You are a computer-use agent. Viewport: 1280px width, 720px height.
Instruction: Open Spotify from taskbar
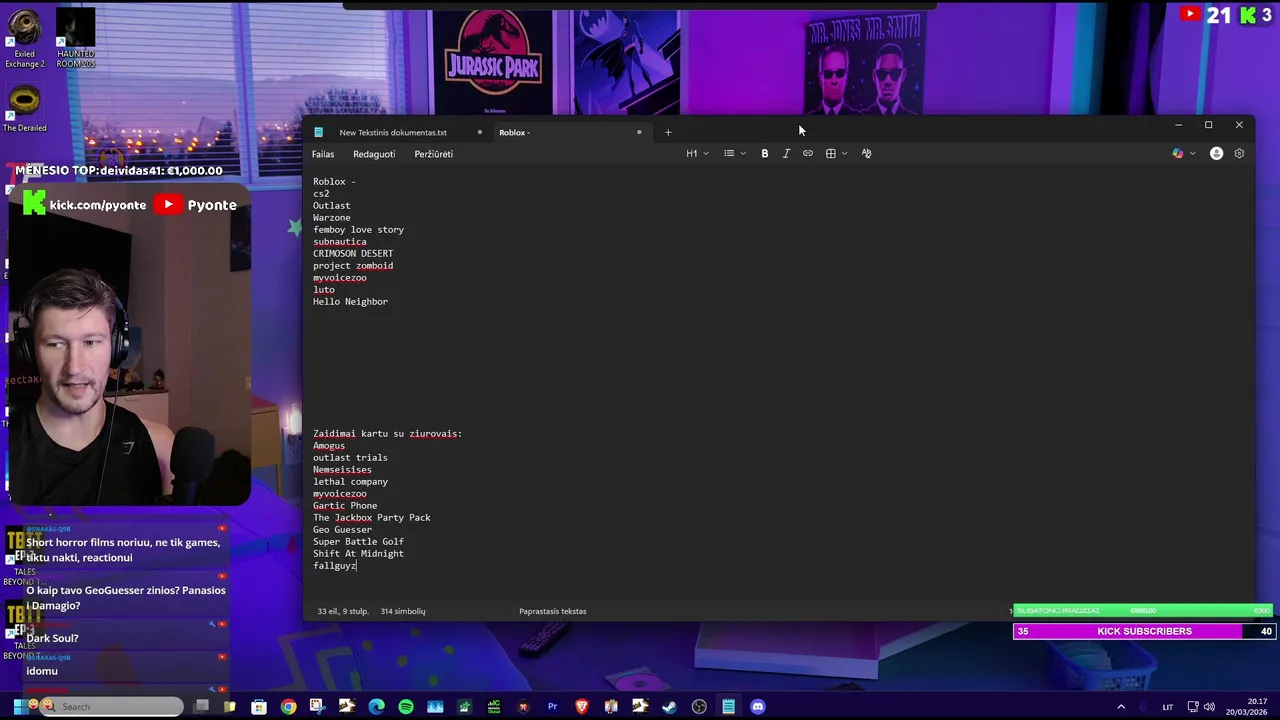(406, 707)
